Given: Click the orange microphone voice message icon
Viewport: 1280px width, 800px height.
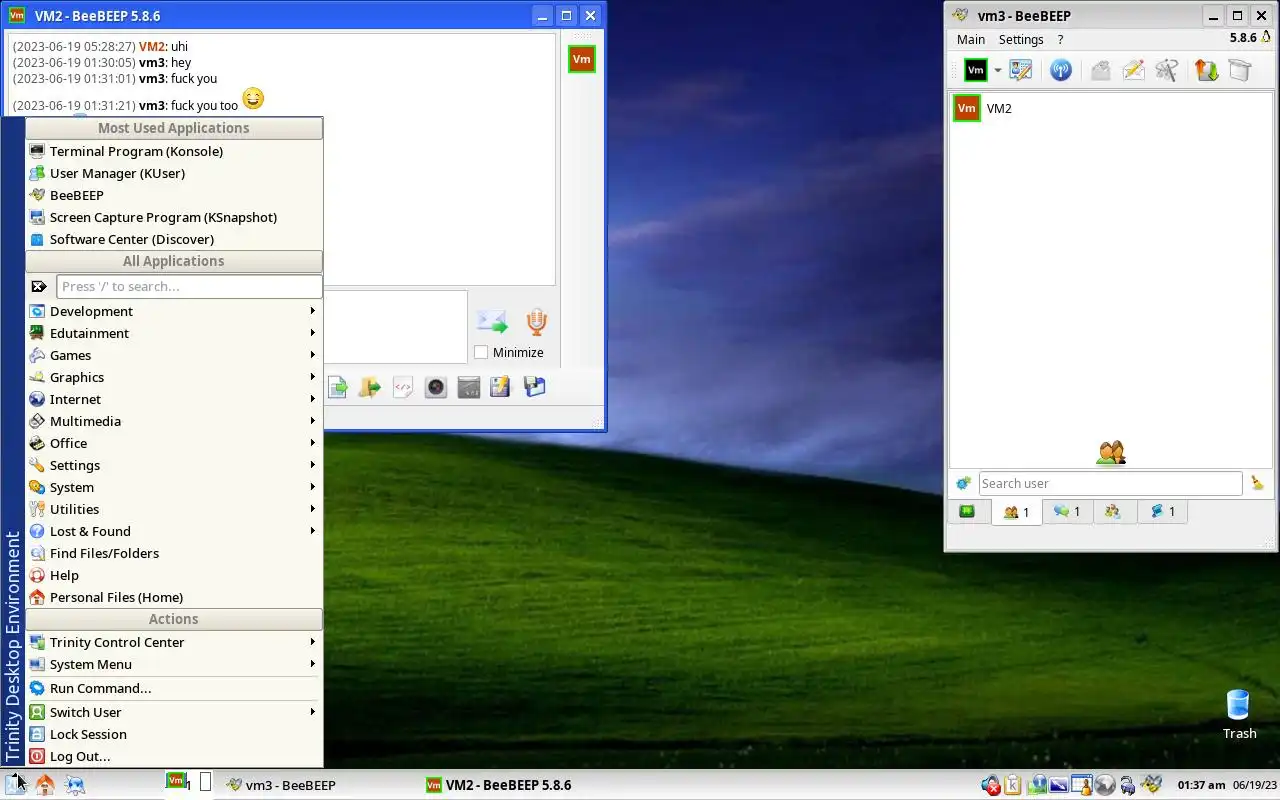Looking at the screenshot, I should [537, 322].
